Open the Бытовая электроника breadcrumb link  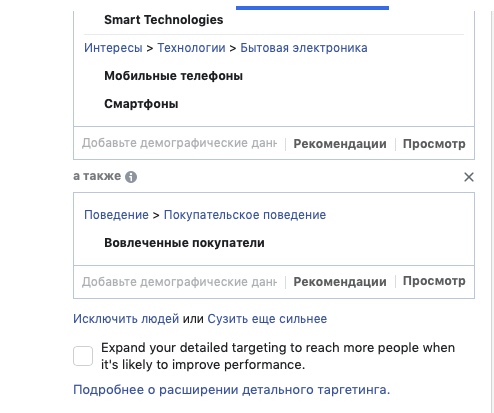(304, 48)
